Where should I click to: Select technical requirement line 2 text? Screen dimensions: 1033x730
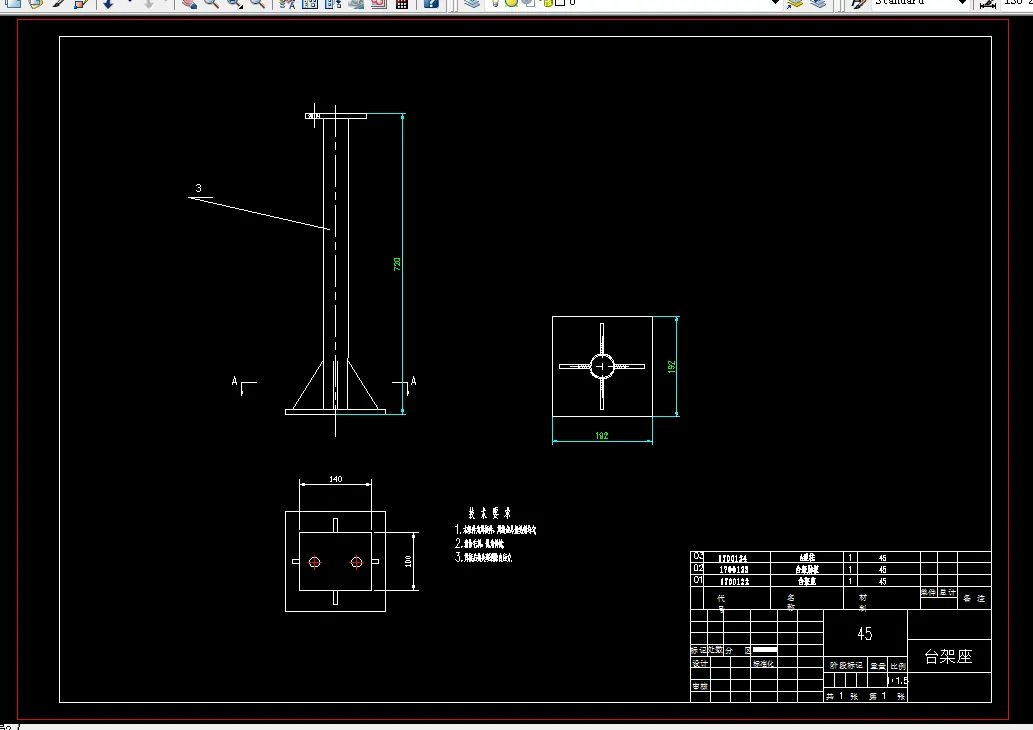tap(479, 544)
